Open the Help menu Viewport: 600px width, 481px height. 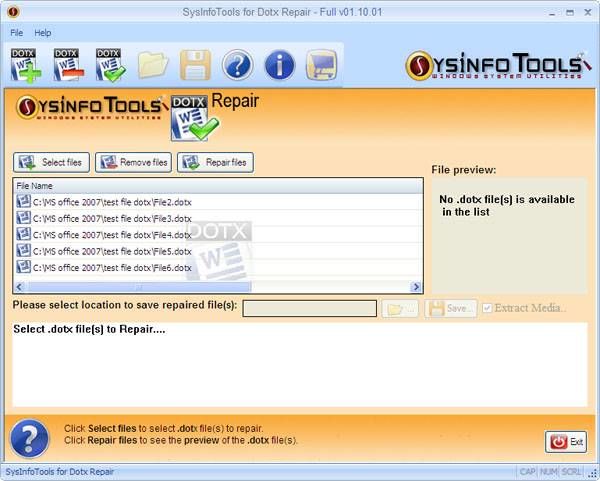click(x=42, y=33)
